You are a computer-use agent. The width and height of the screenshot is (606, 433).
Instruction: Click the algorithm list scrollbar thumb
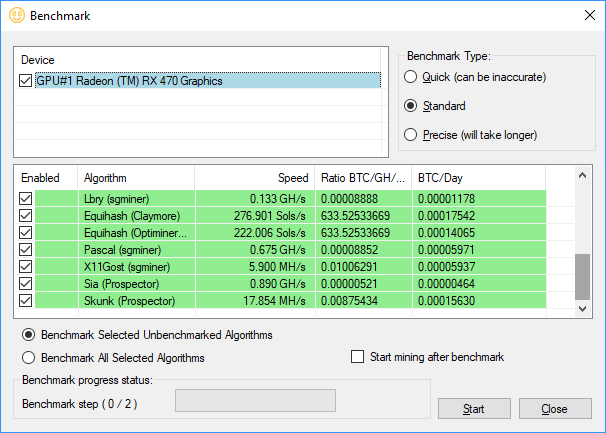(582, 277)
